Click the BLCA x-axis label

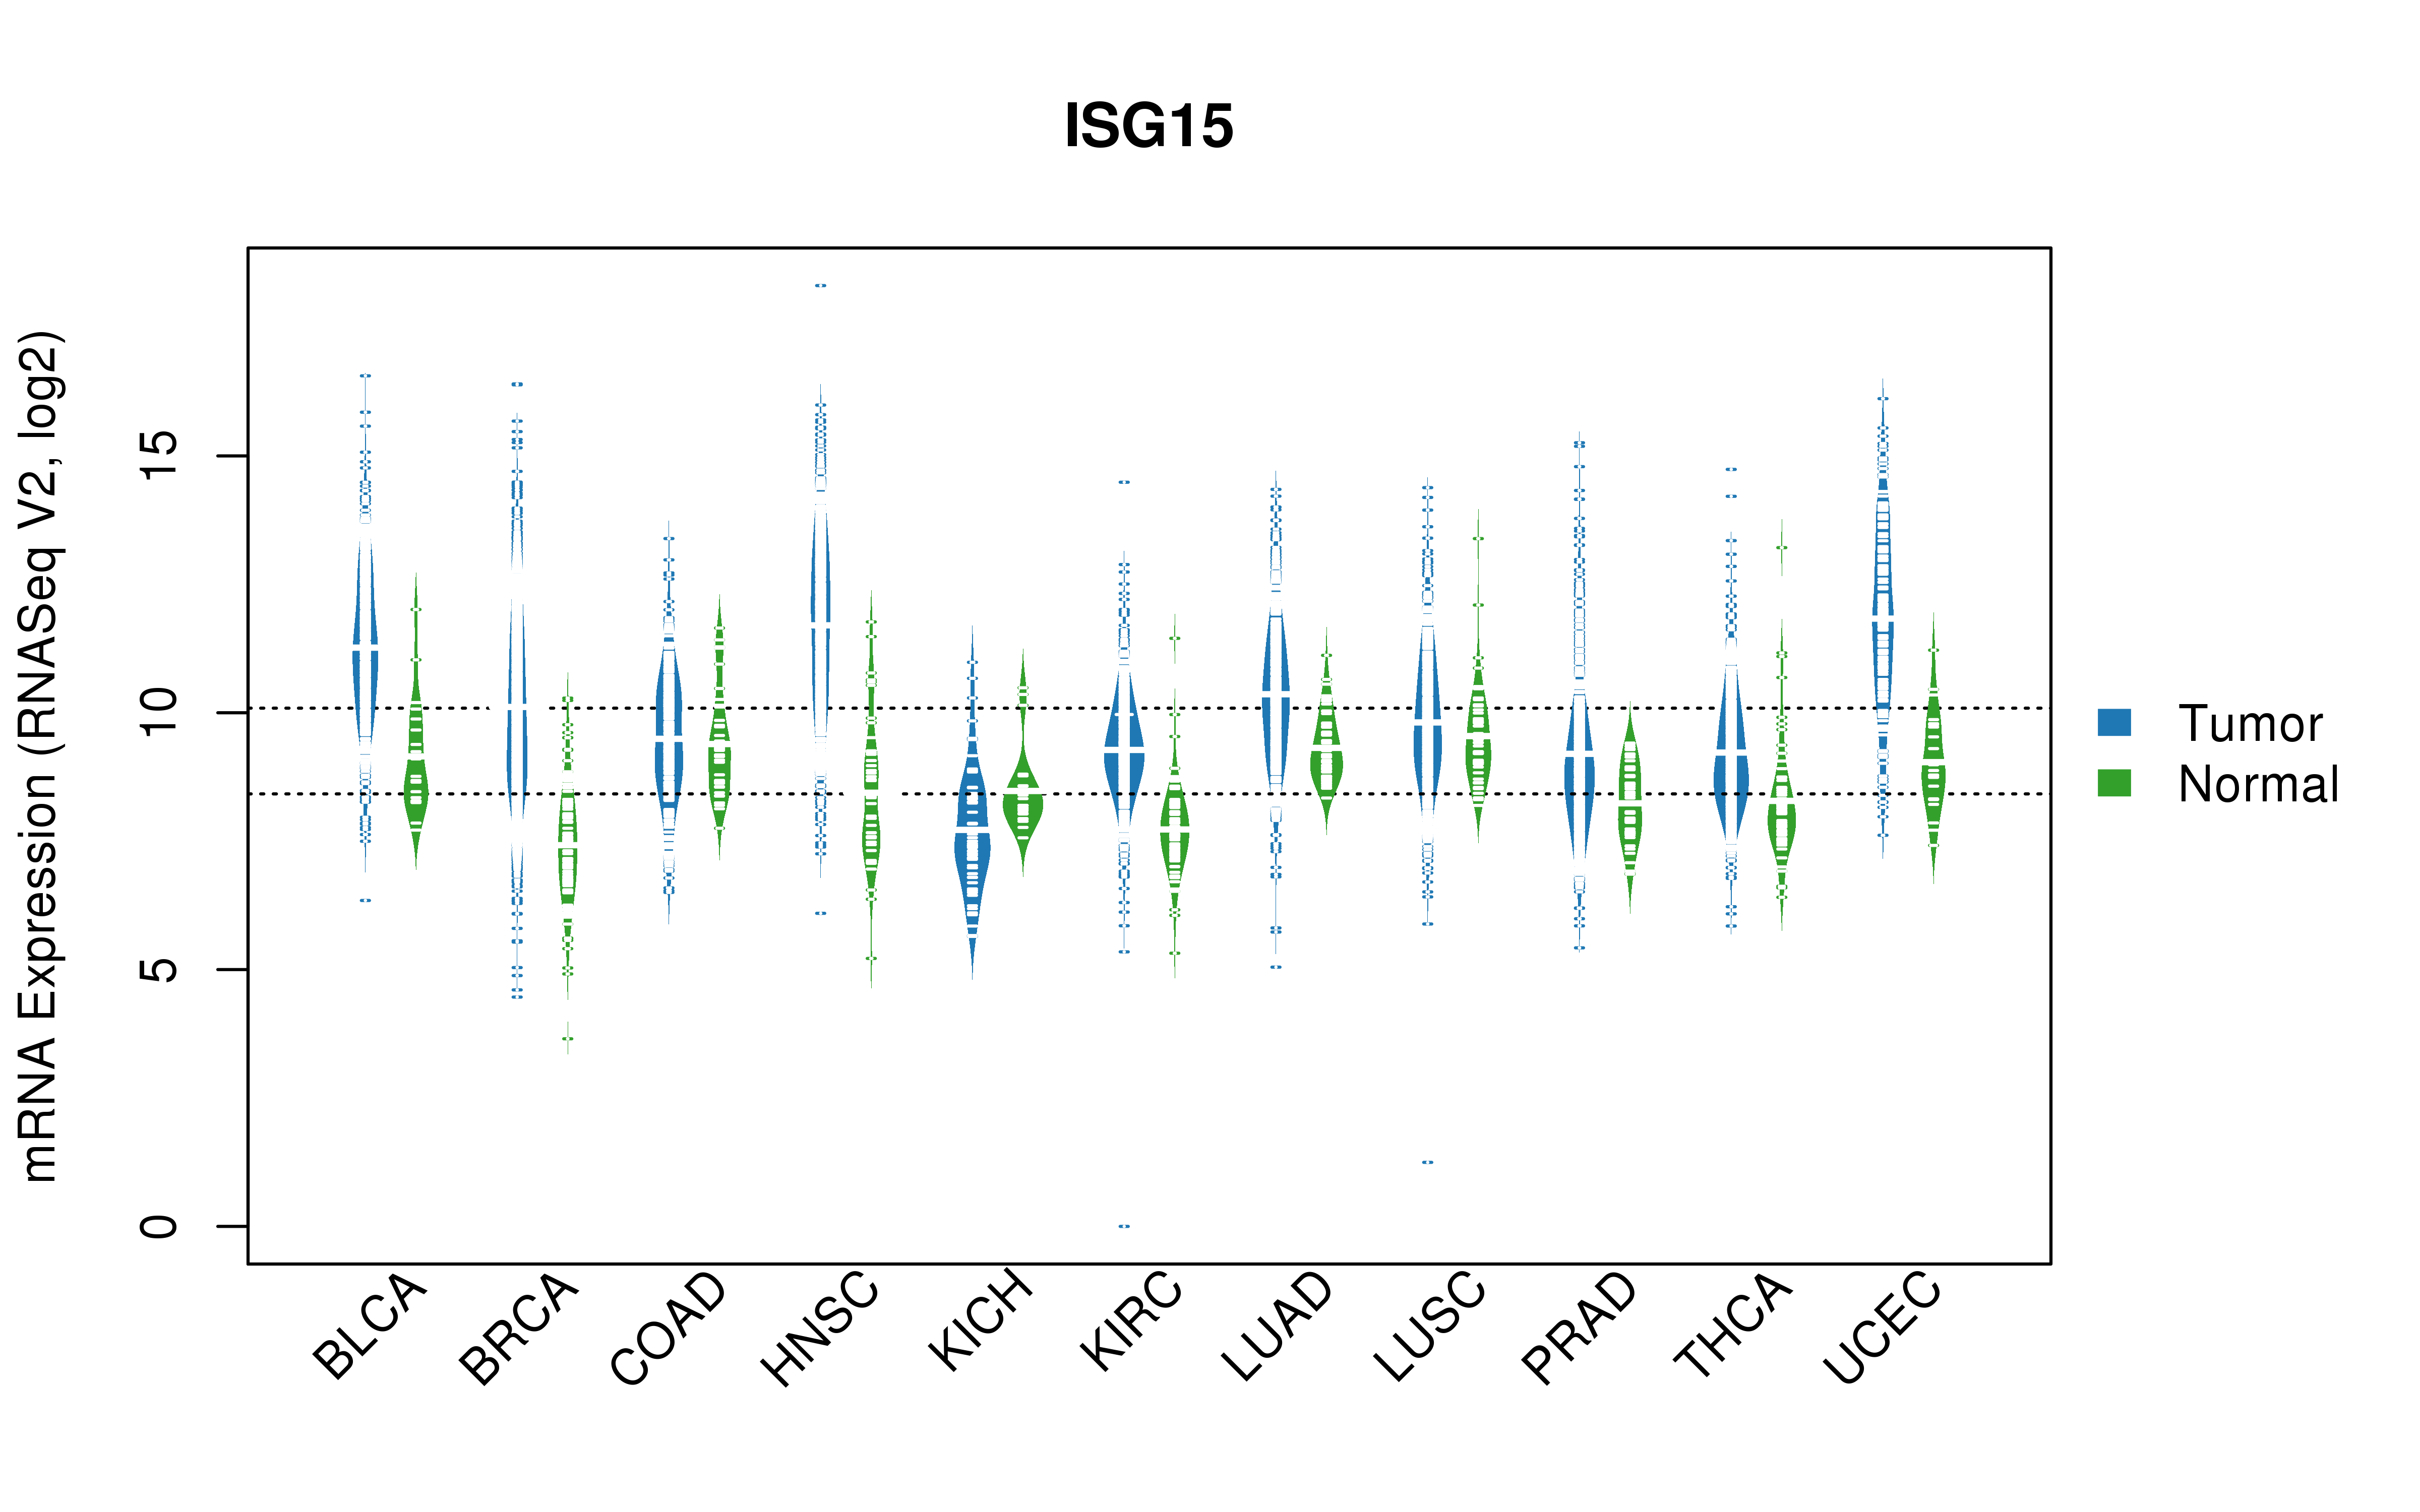coord(370,1326)
